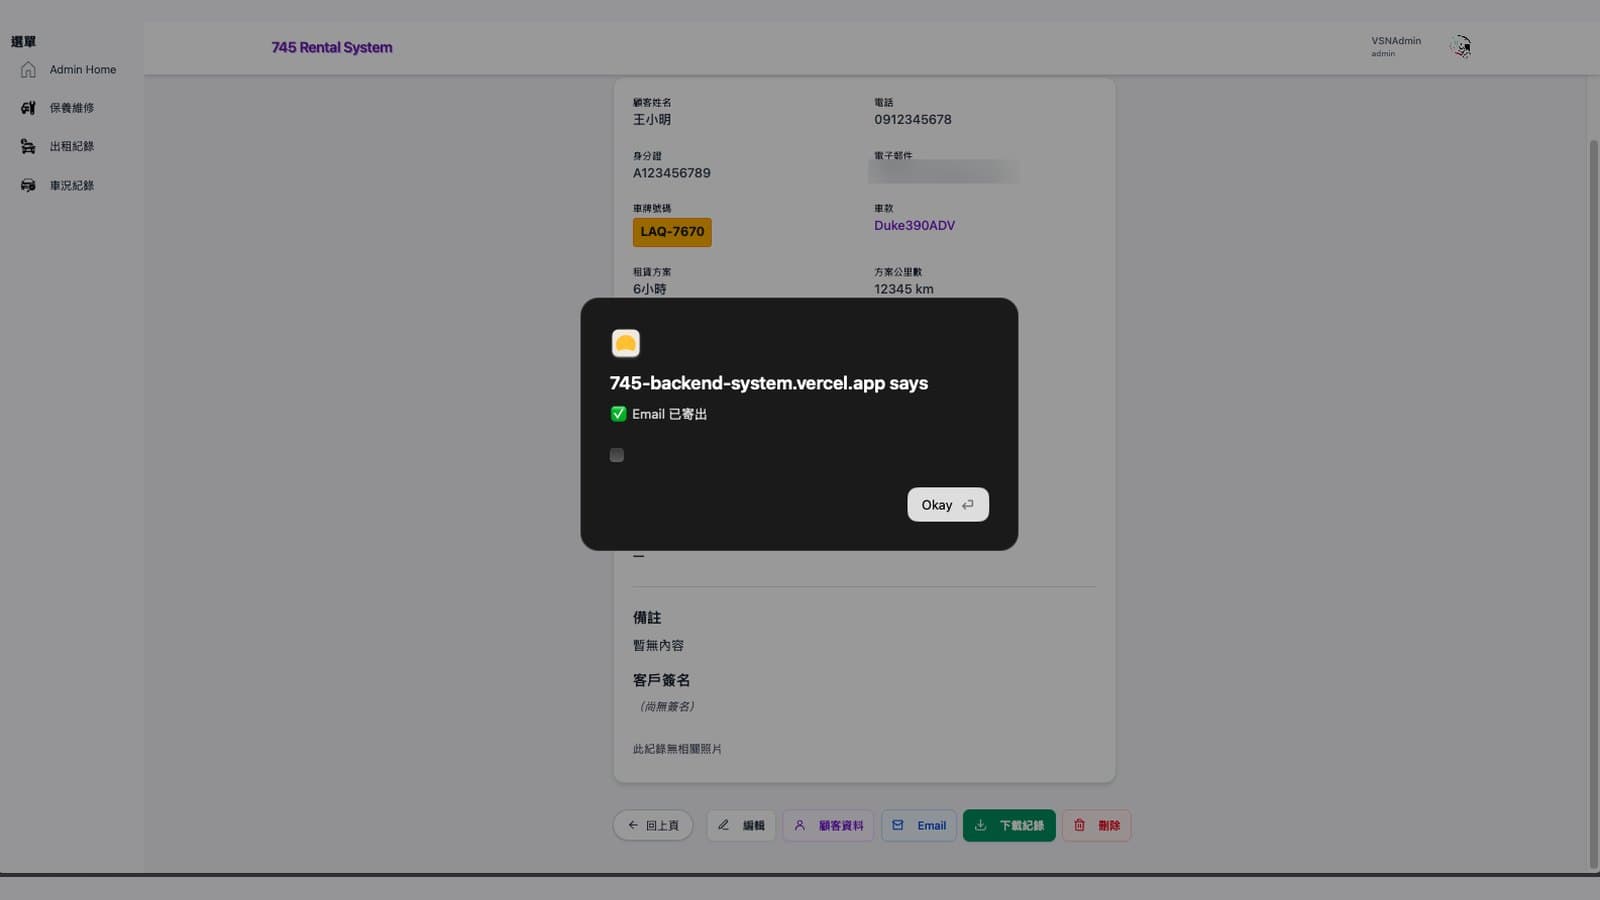
Task: Click the admin avatar icon at top right
Action: pyautogui.click(x=1461, y=47)
